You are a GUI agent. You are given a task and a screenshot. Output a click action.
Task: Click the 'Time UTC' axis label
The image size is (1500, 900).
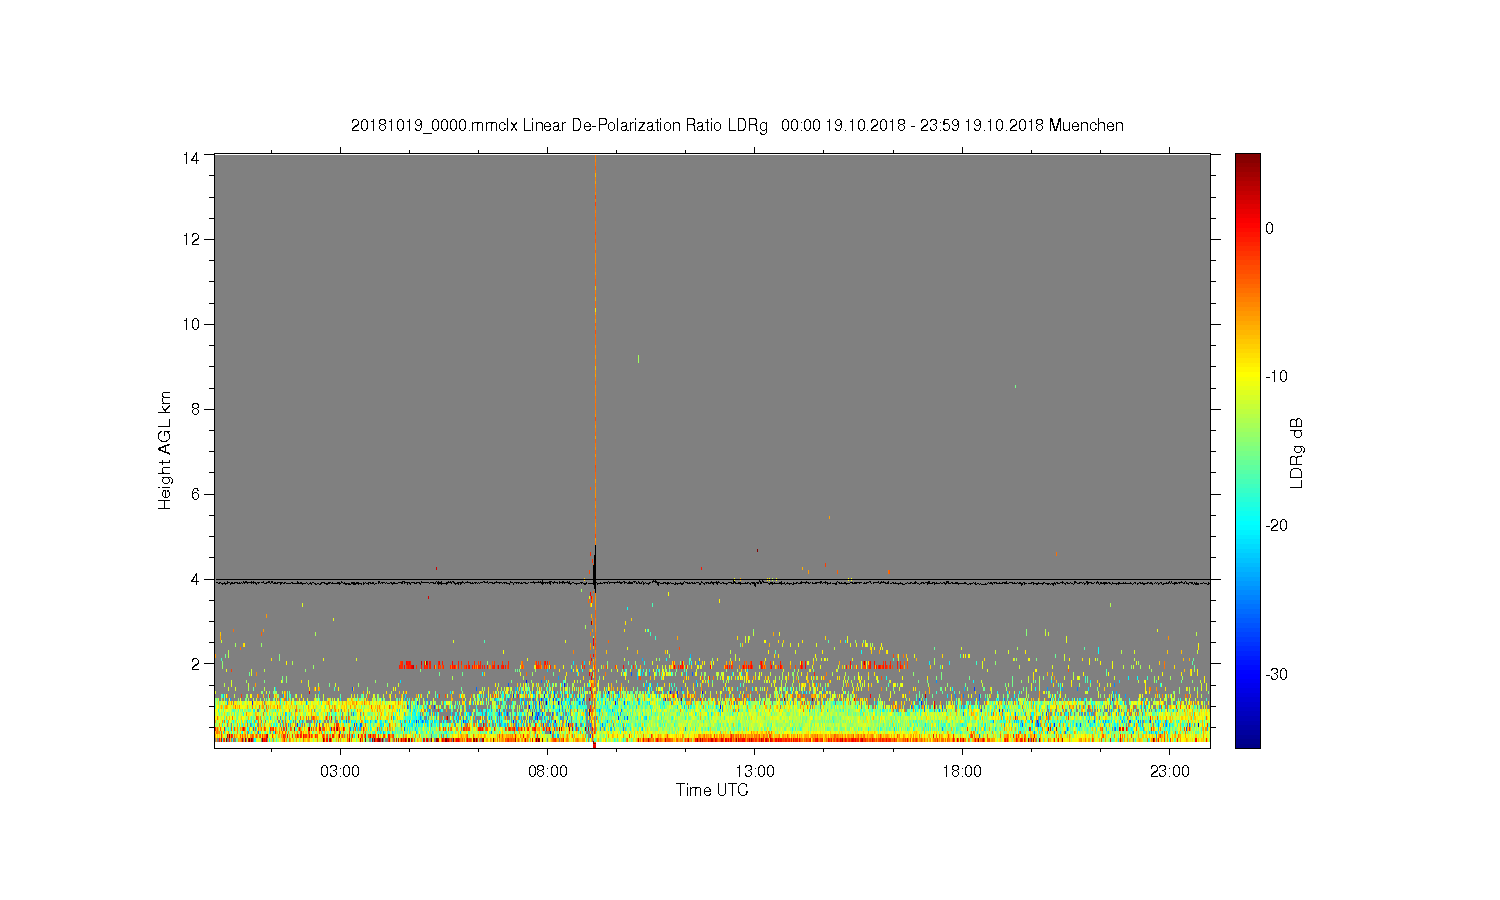[712, 790]
